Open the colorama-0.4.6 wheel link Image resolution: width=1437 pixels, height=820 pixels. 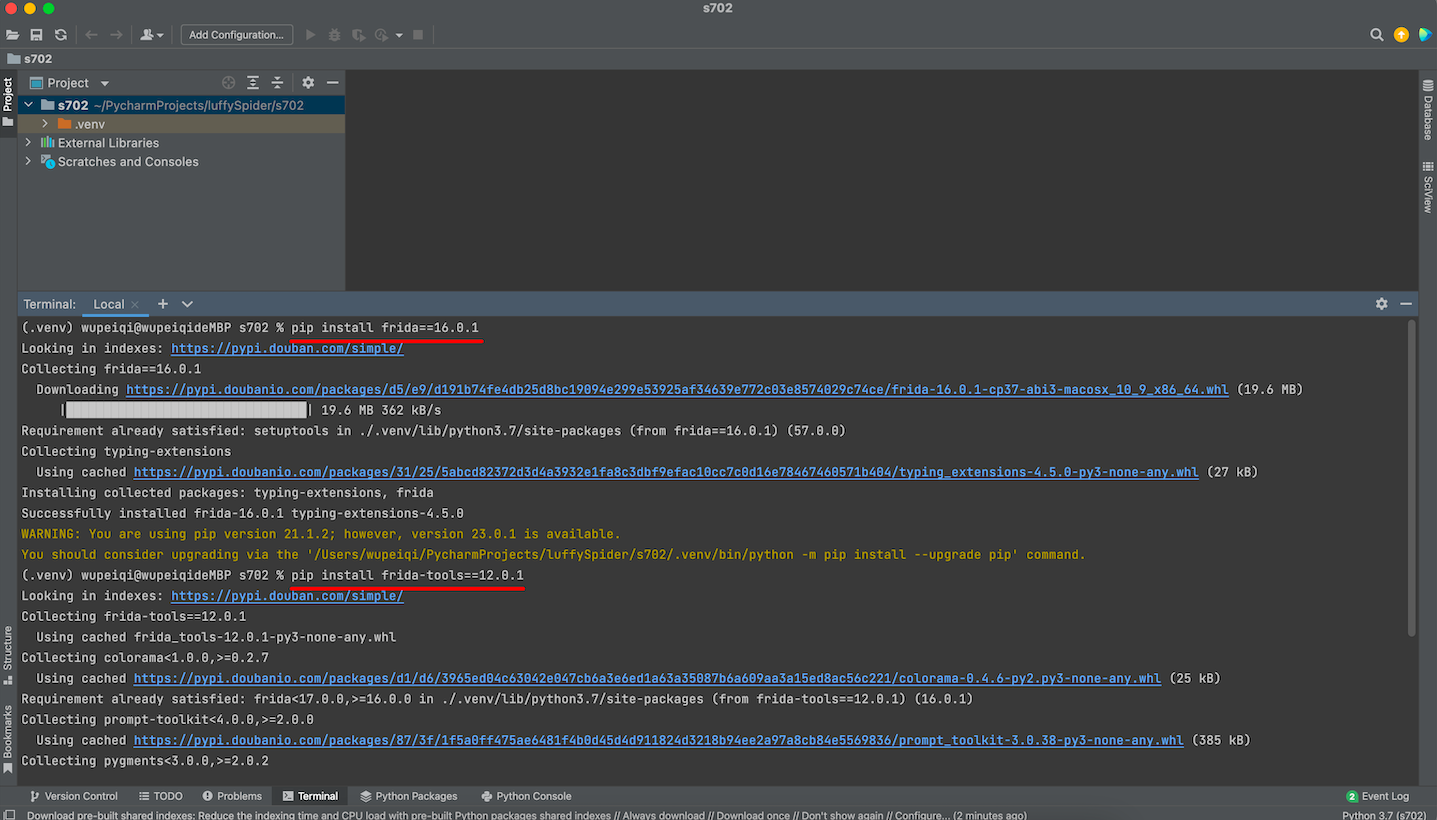647,678
